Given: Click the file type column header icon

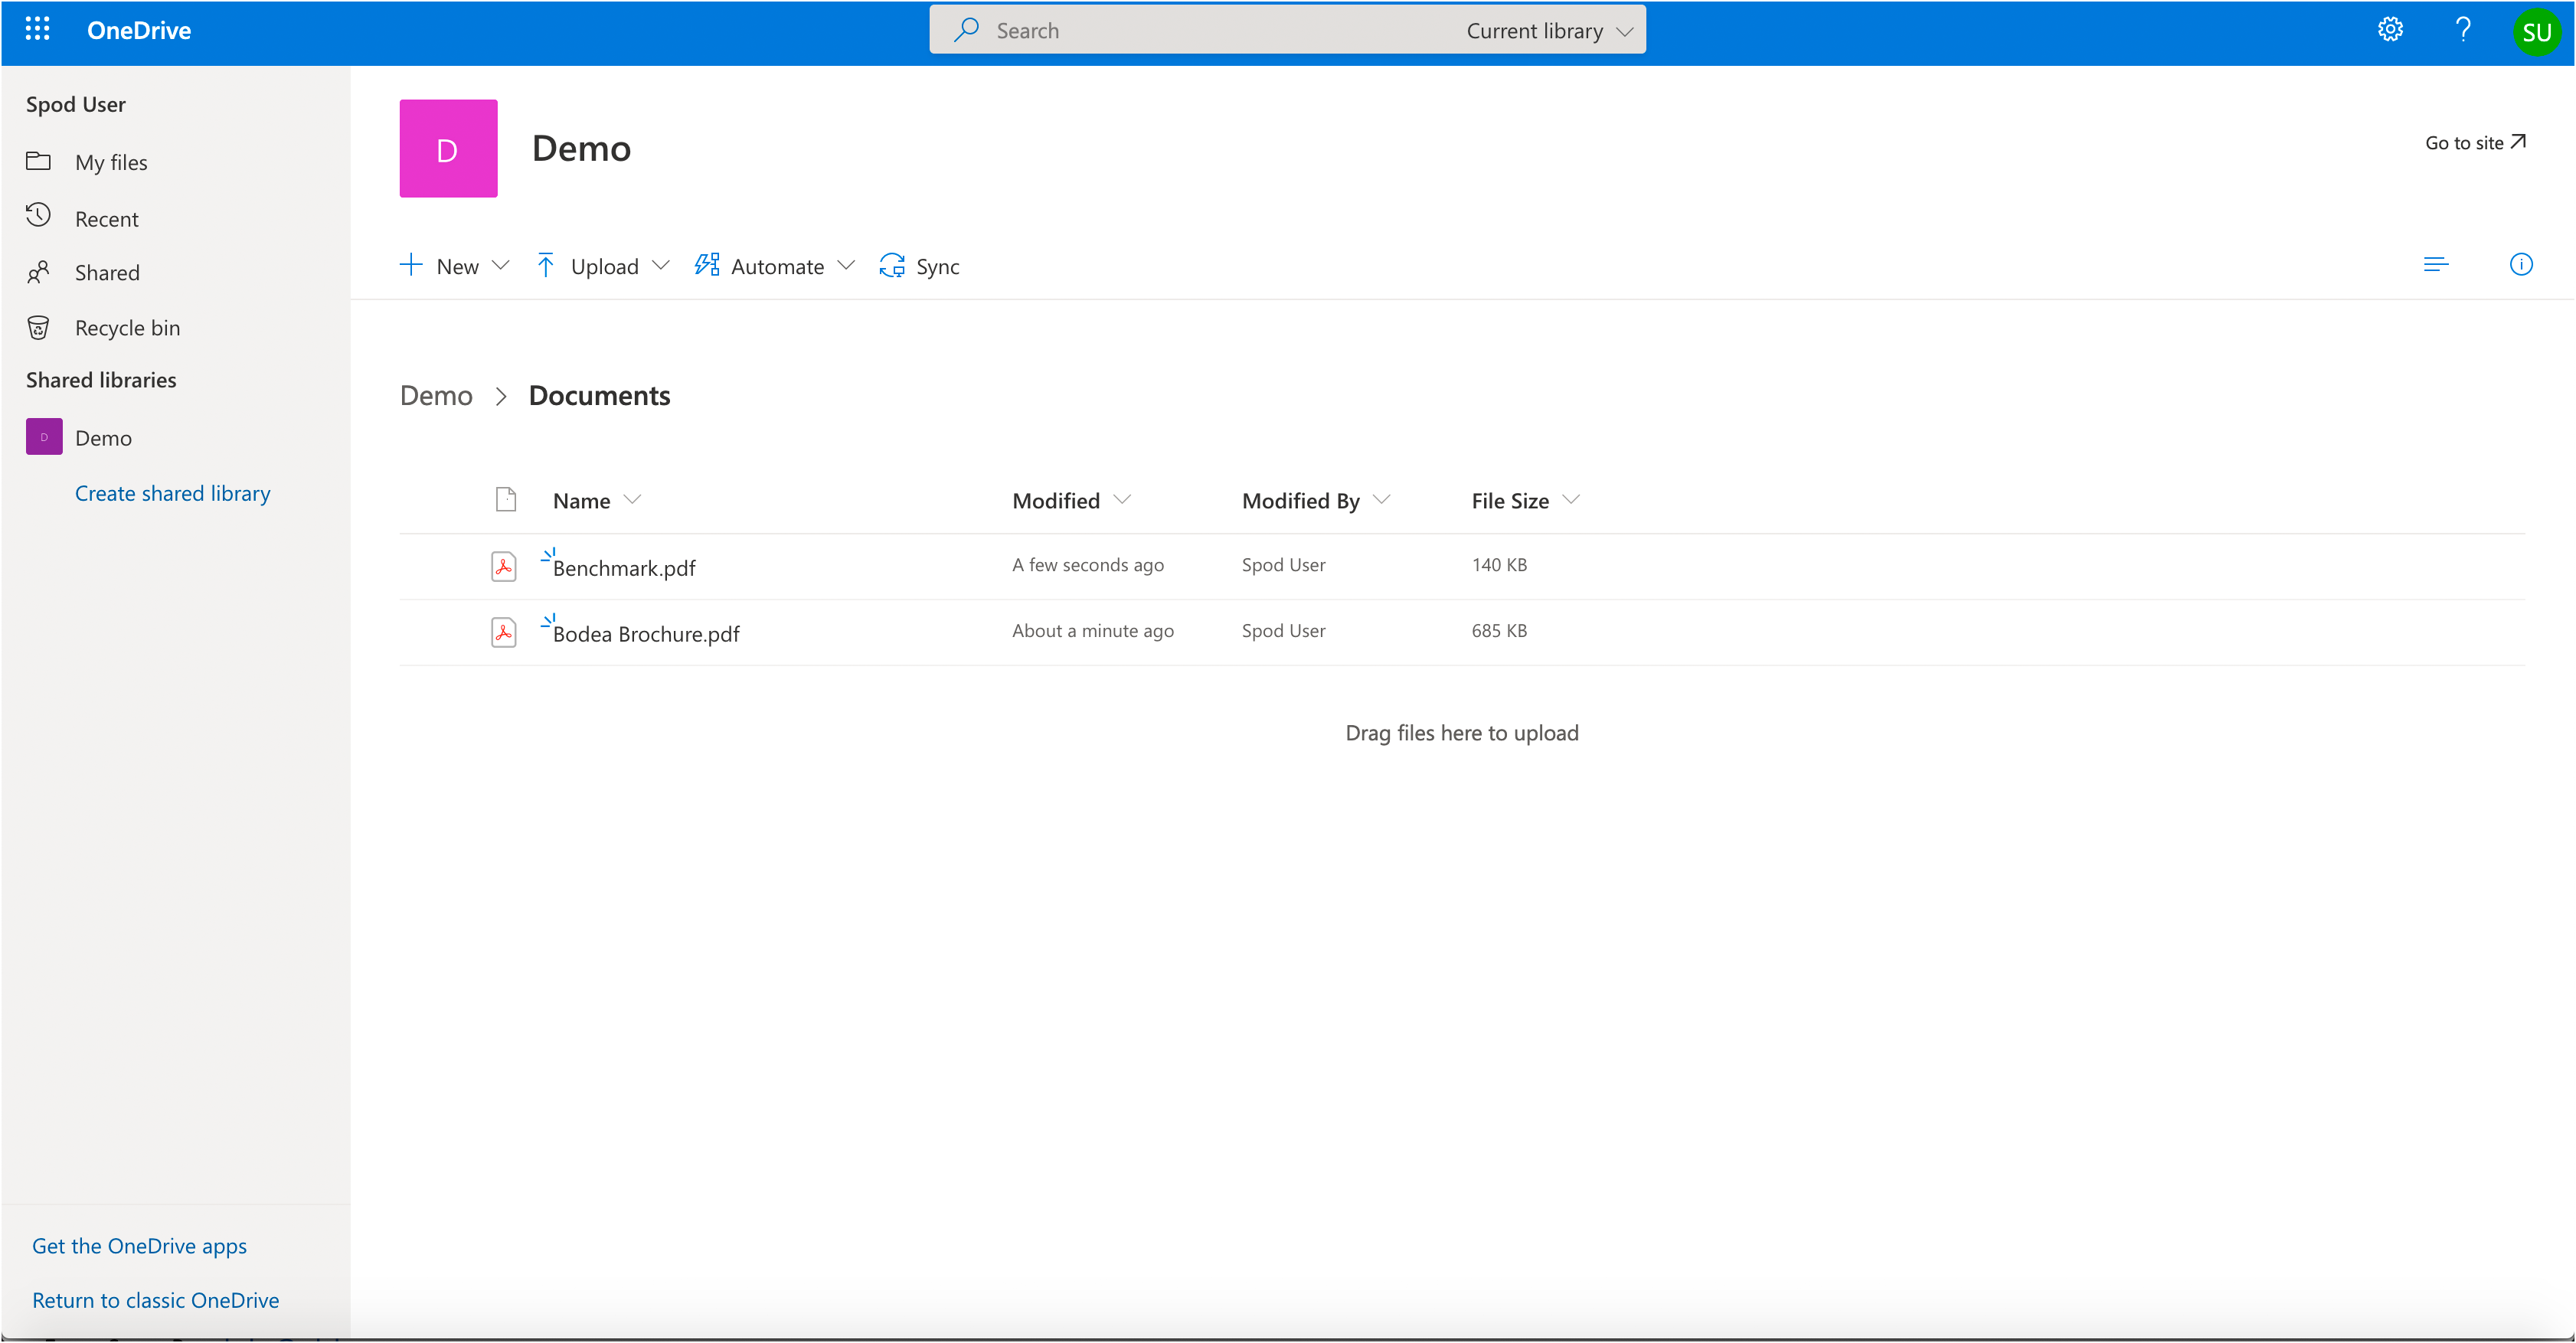Looking at the screenshot, I should (506, 500).
